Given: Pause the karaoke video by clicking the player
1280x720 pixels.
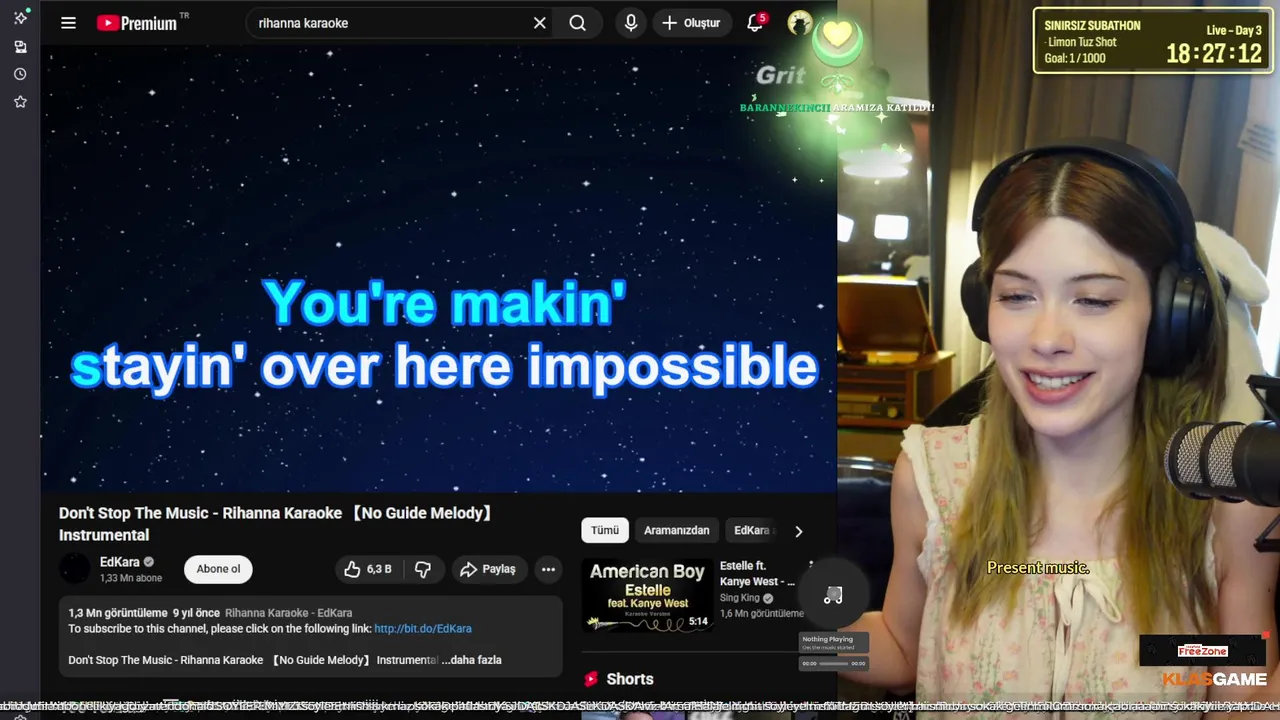Looking at the screenshot, I should point(438,268).
